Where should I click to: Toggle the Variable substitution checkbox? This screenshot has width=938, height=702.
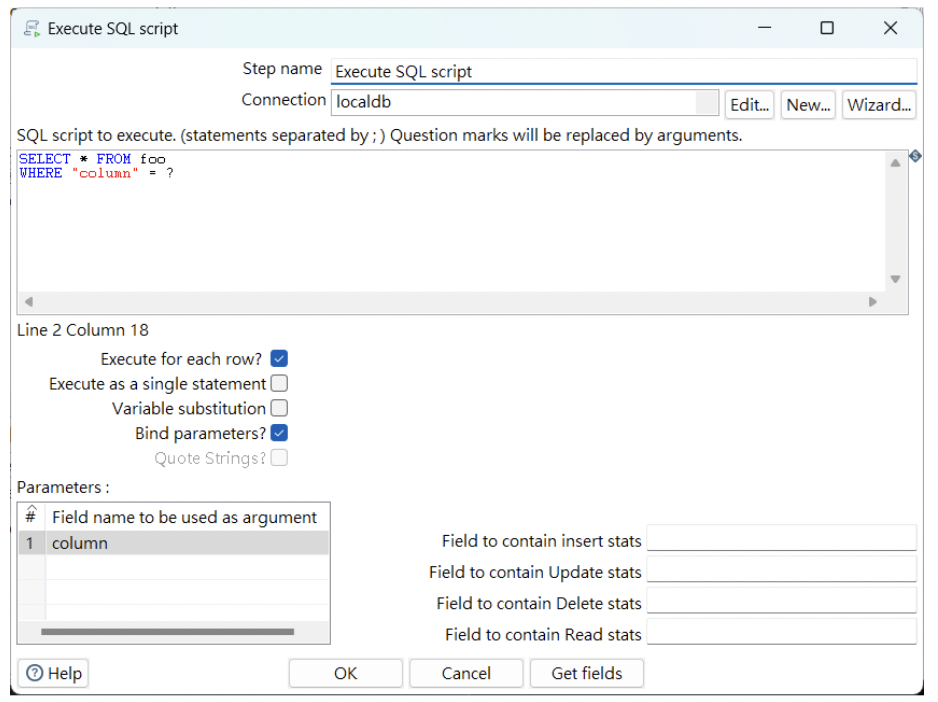(x=279, y=408)
